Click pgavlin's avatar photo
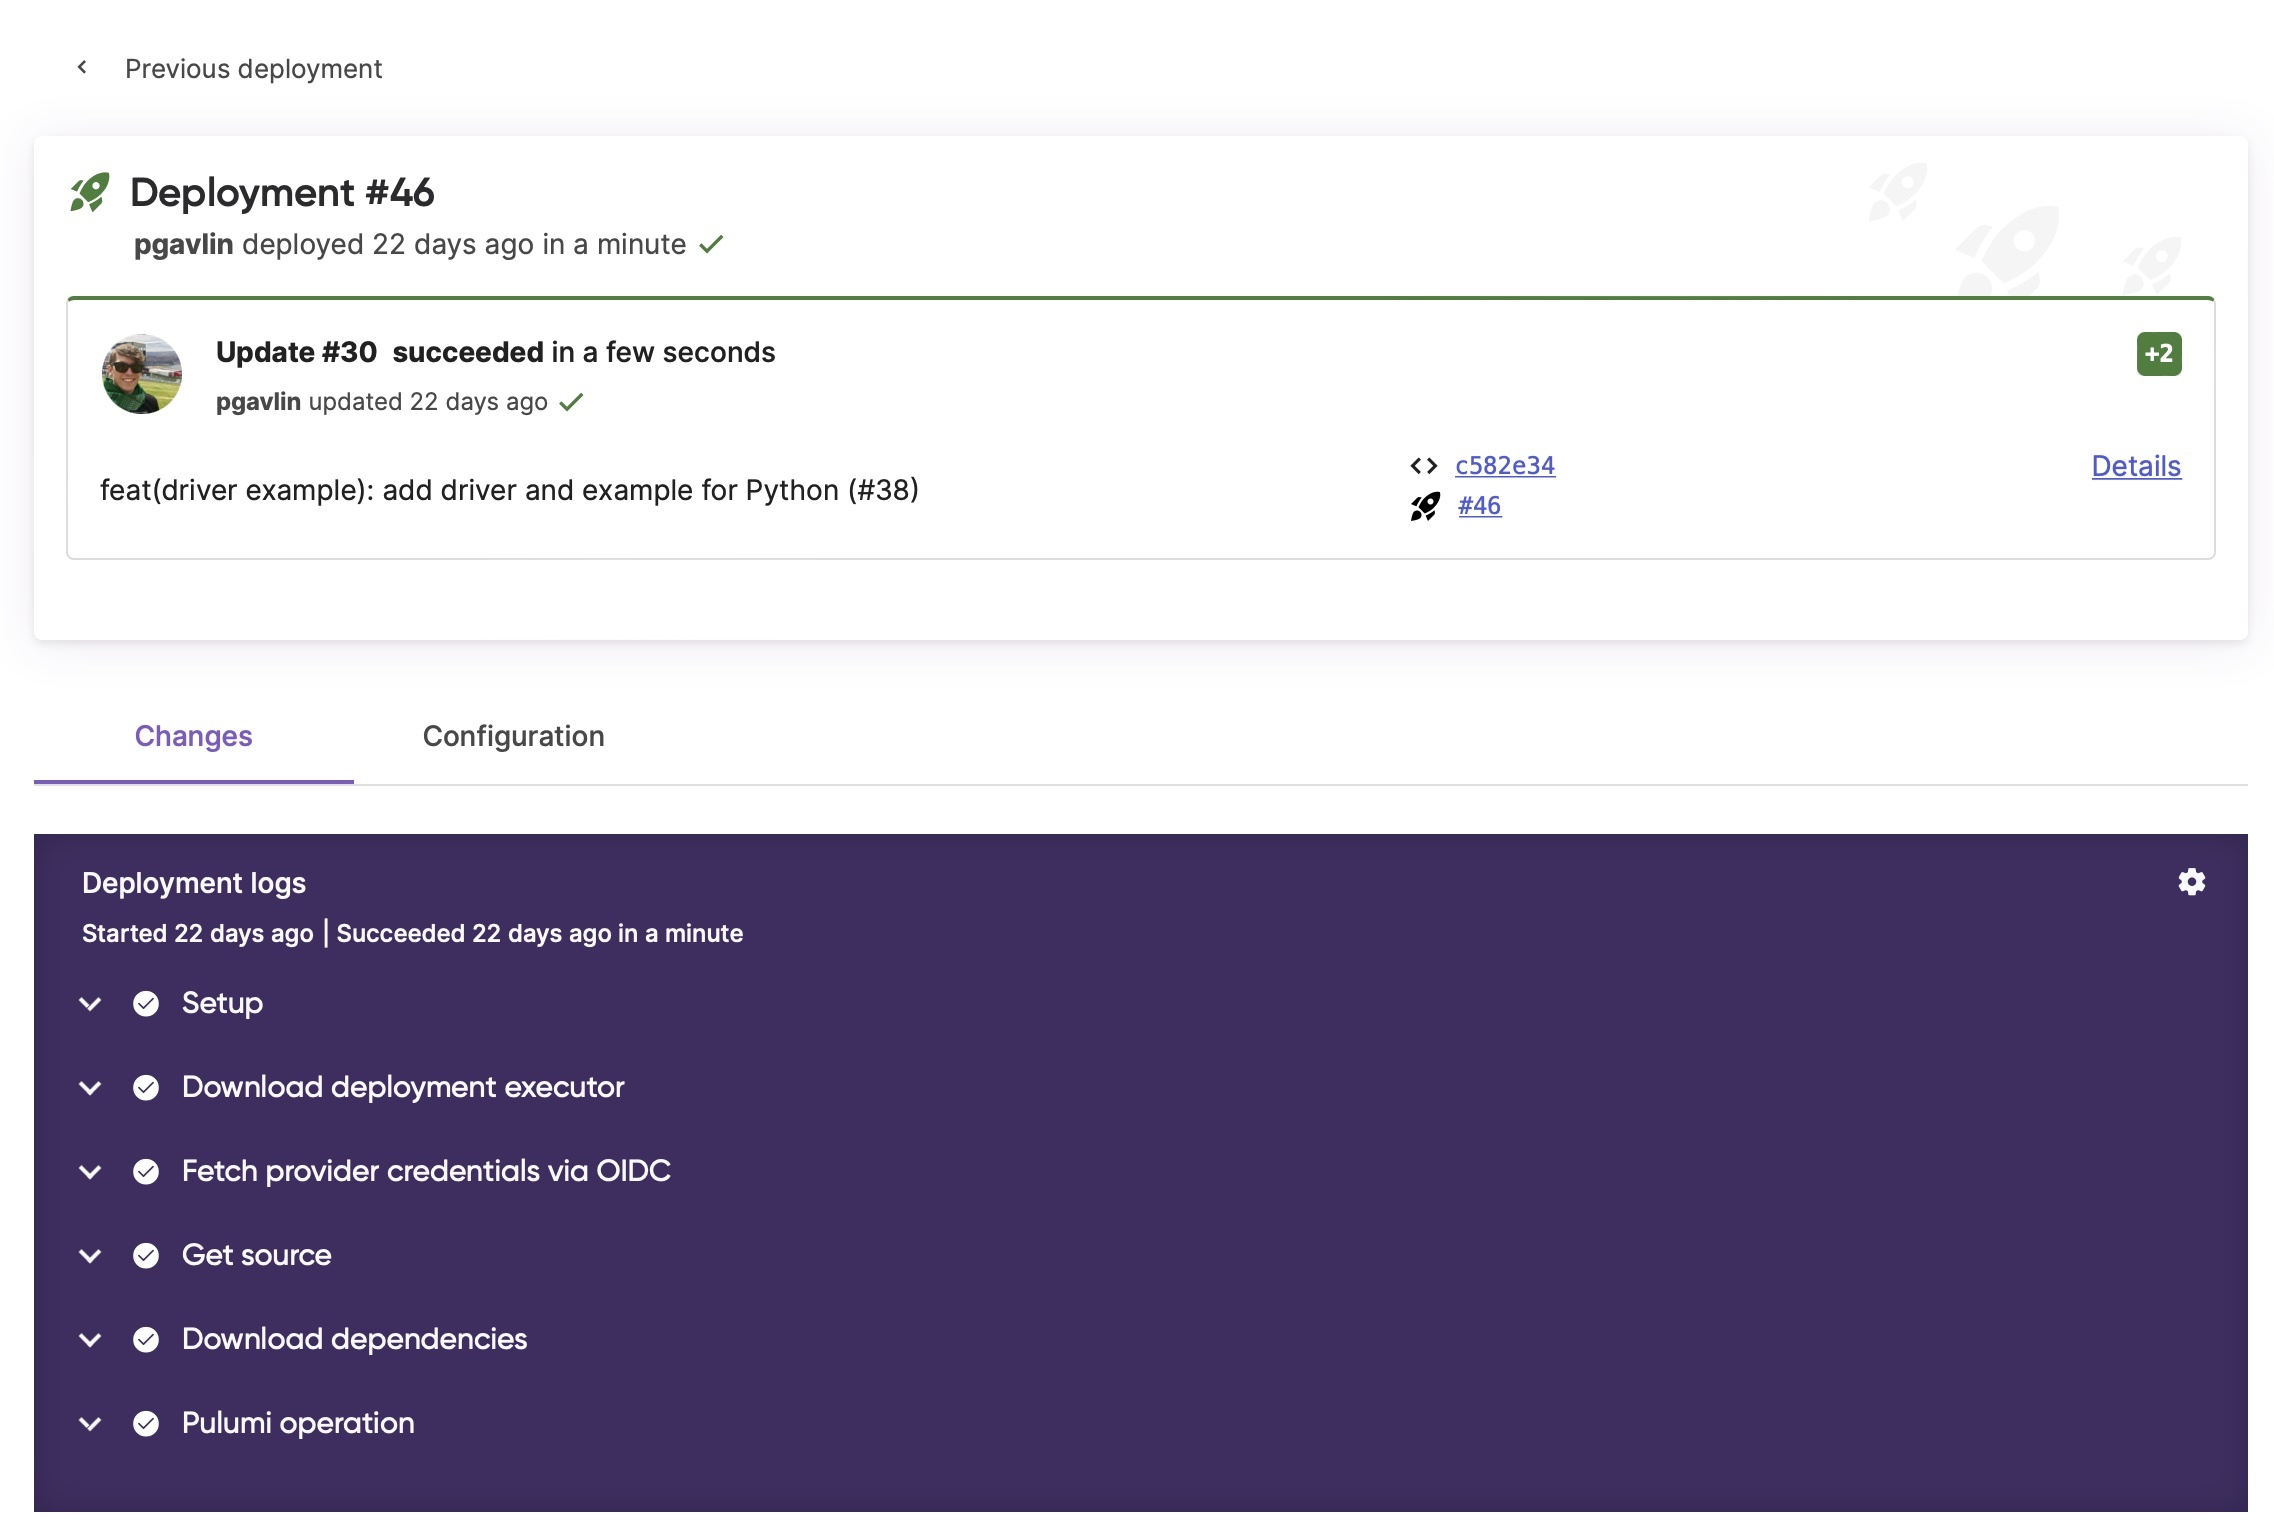 [142, 374]
